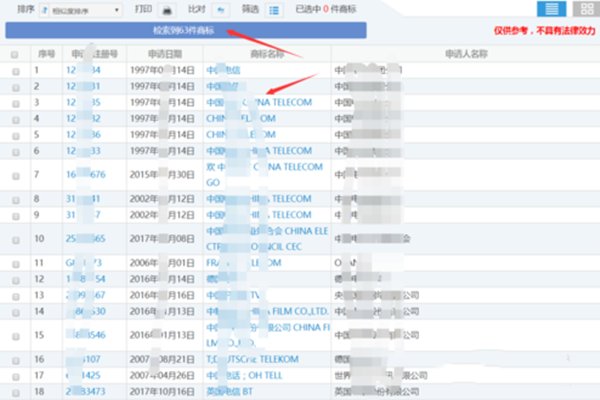Click row 17 date ending 04月26日
Image resolution: width=600 pixels, height=400 pixels.
pyautogui.click(x=162, y=376)
